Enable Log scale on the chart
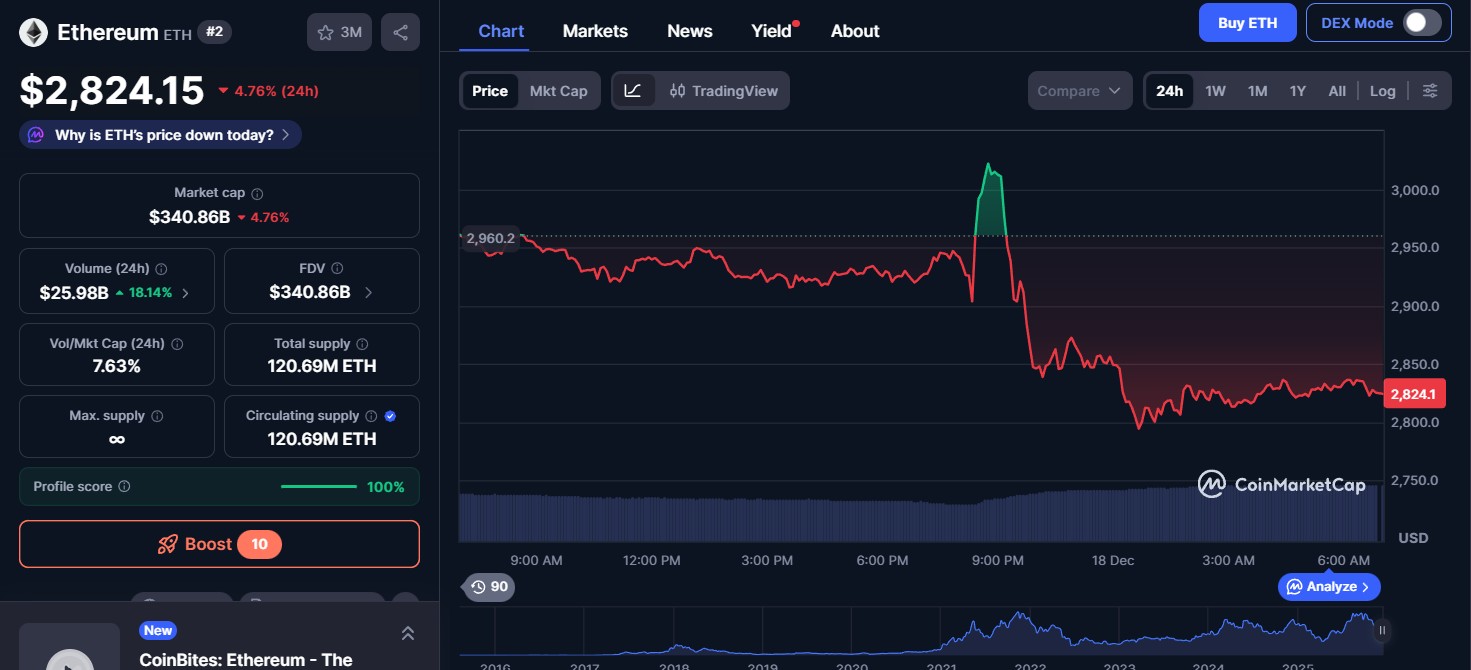The image size is (1471, 670). pyautogui.click(x=1382, y=90)
